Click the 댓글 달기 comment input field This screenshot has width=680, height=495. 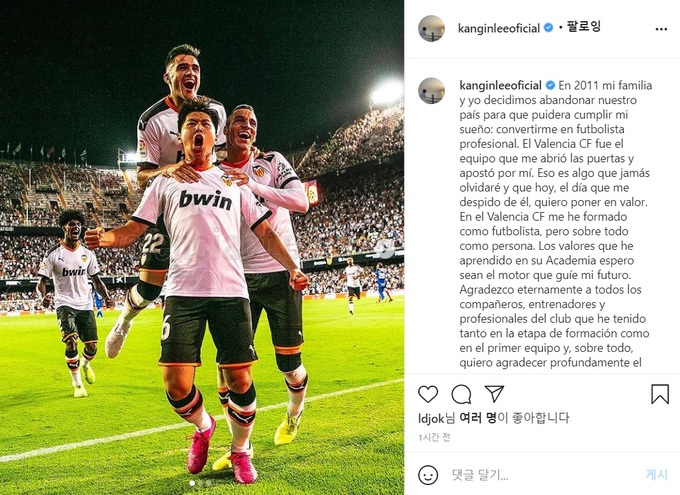542,475
